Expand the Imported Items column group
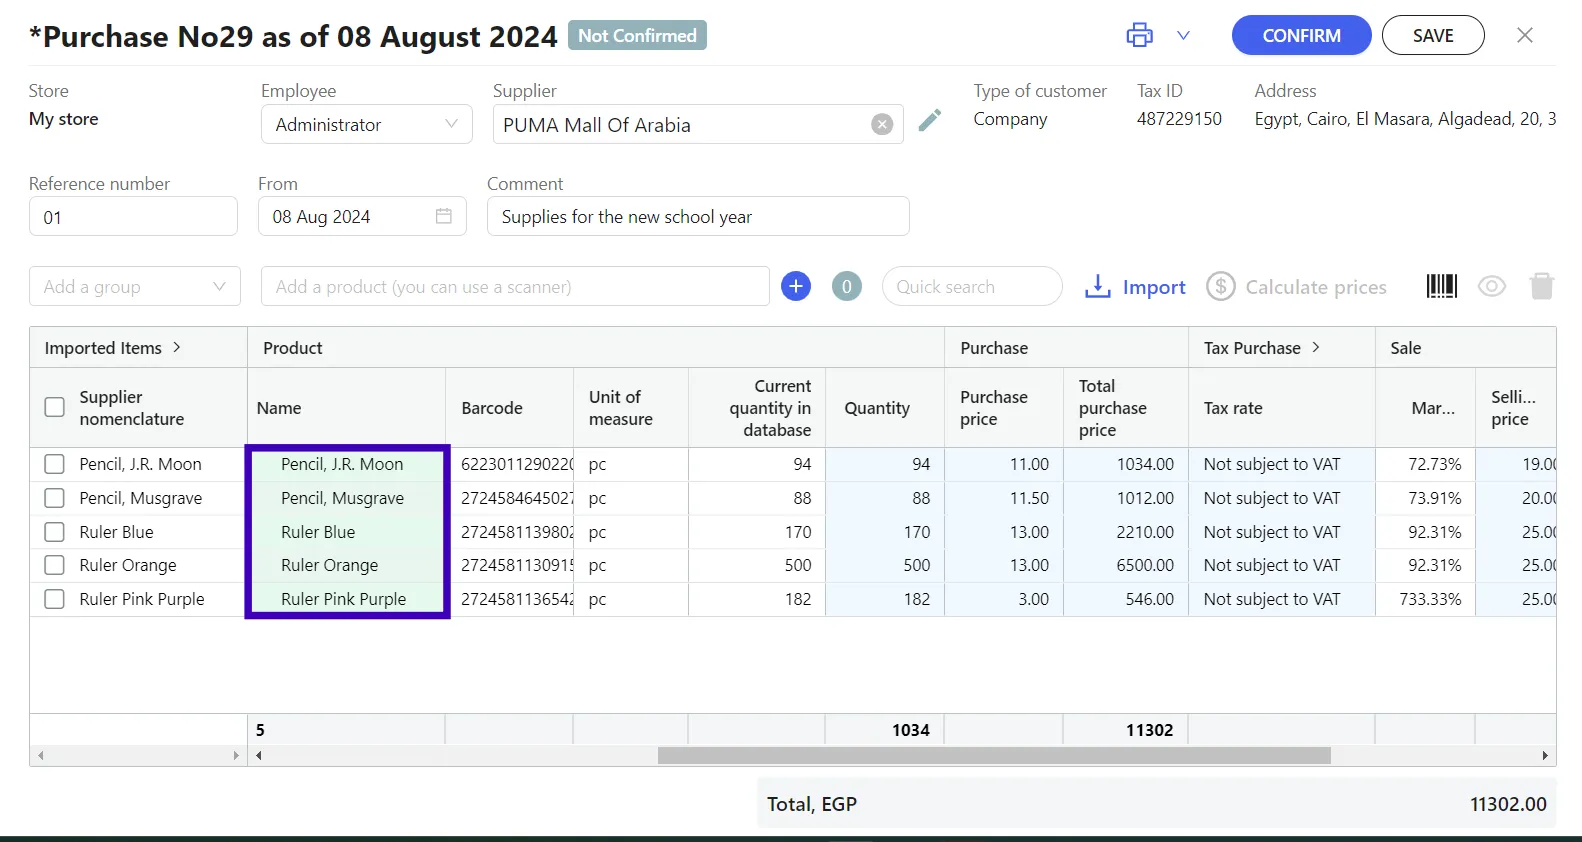Screen dimensions: 1582x842 [177, 347]
